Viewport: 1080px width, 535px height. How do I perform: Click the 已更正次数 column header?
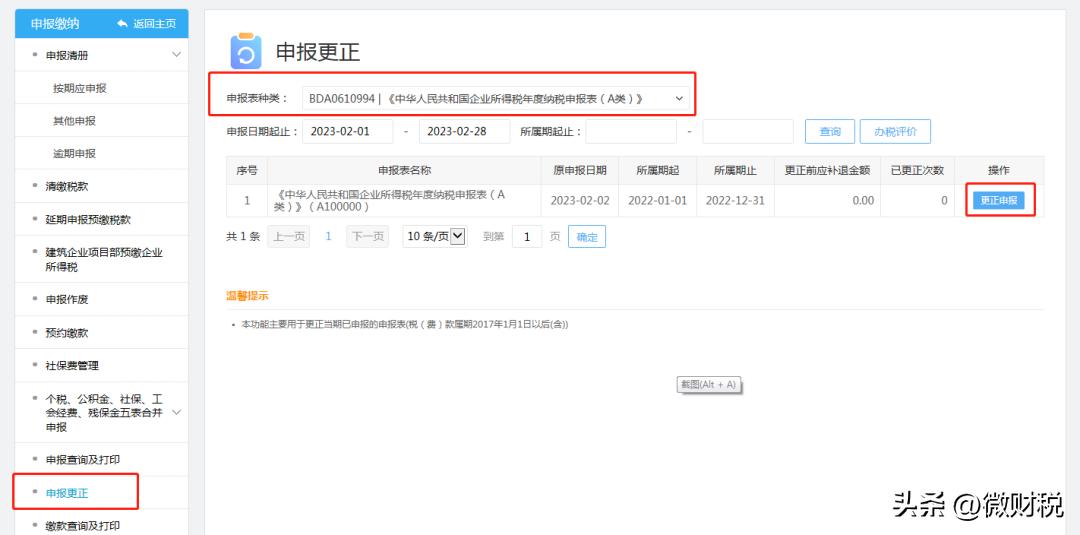pyautogui.click(x=917, y=170)
